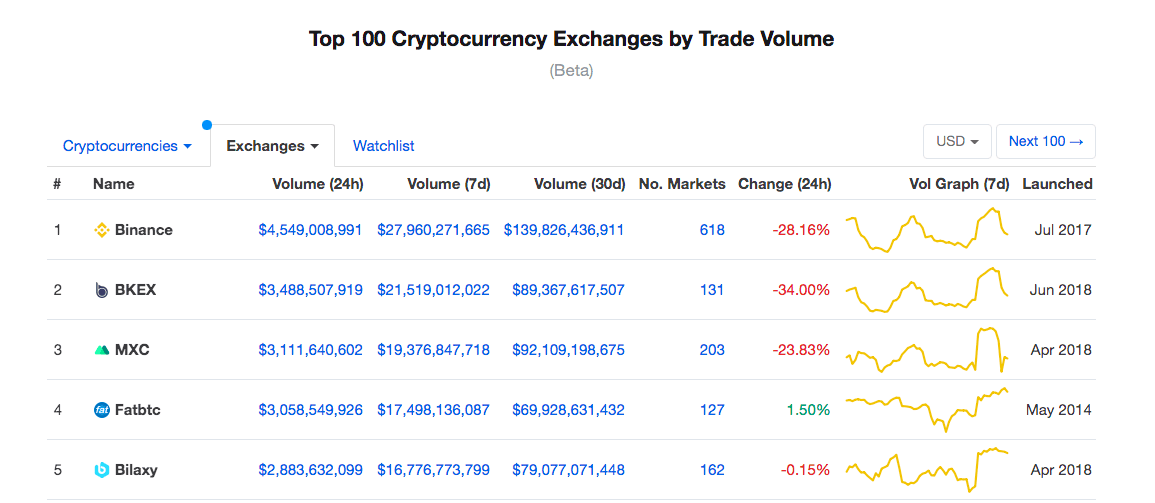Sort by Change (24h) column
Viewport: 1155px width, 503px height.
(784, 184)
